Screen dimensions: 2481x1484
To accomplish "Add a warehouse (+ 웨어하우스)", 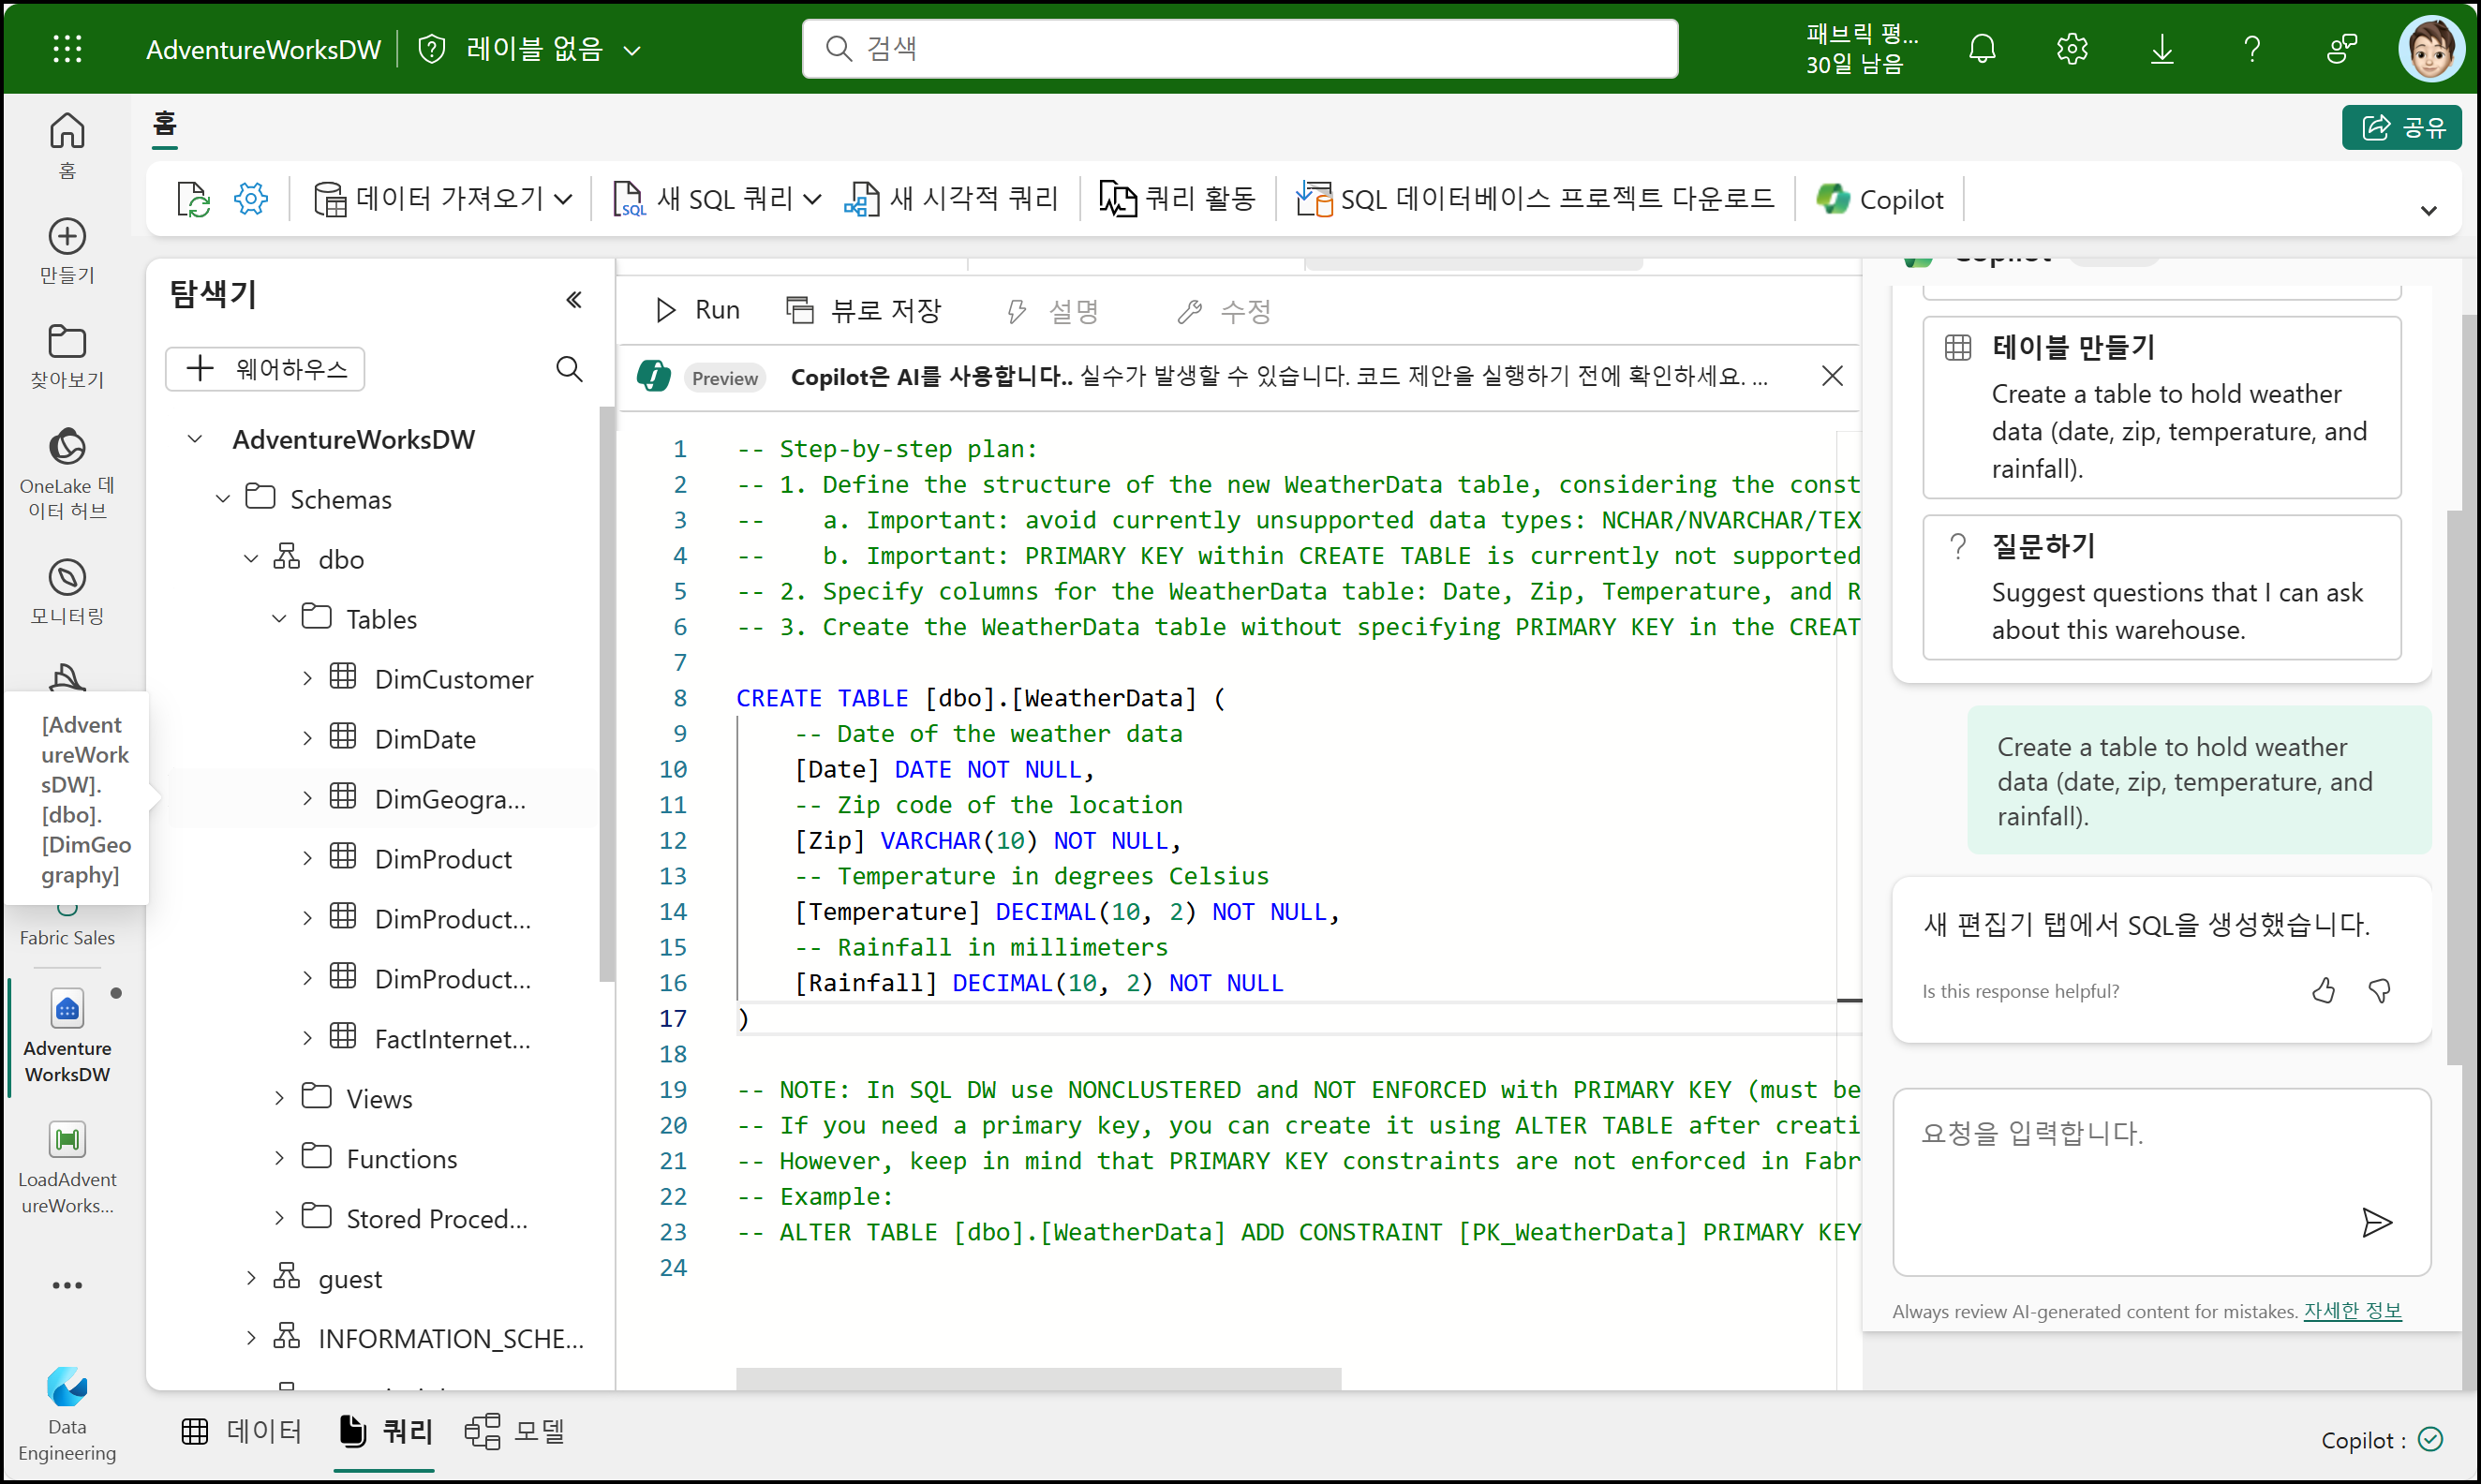I will [x=265, y=369].
